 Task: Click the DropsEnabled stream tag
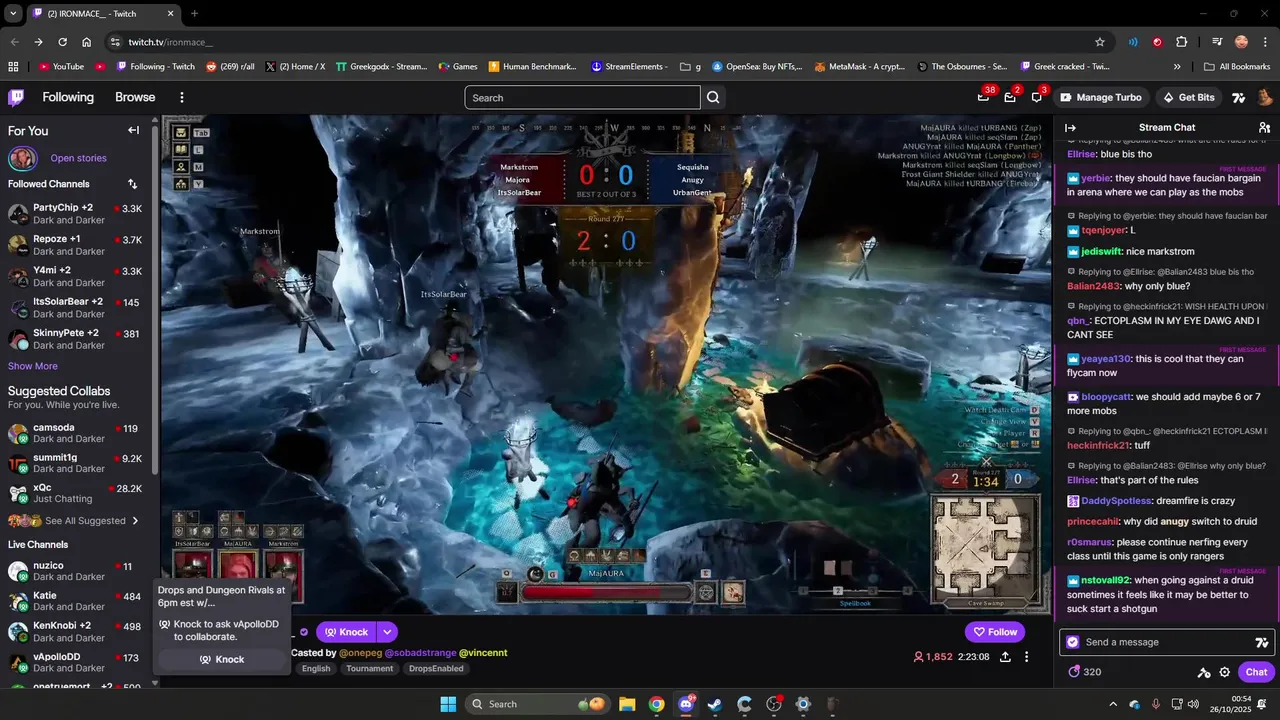(x=436, y=669)
